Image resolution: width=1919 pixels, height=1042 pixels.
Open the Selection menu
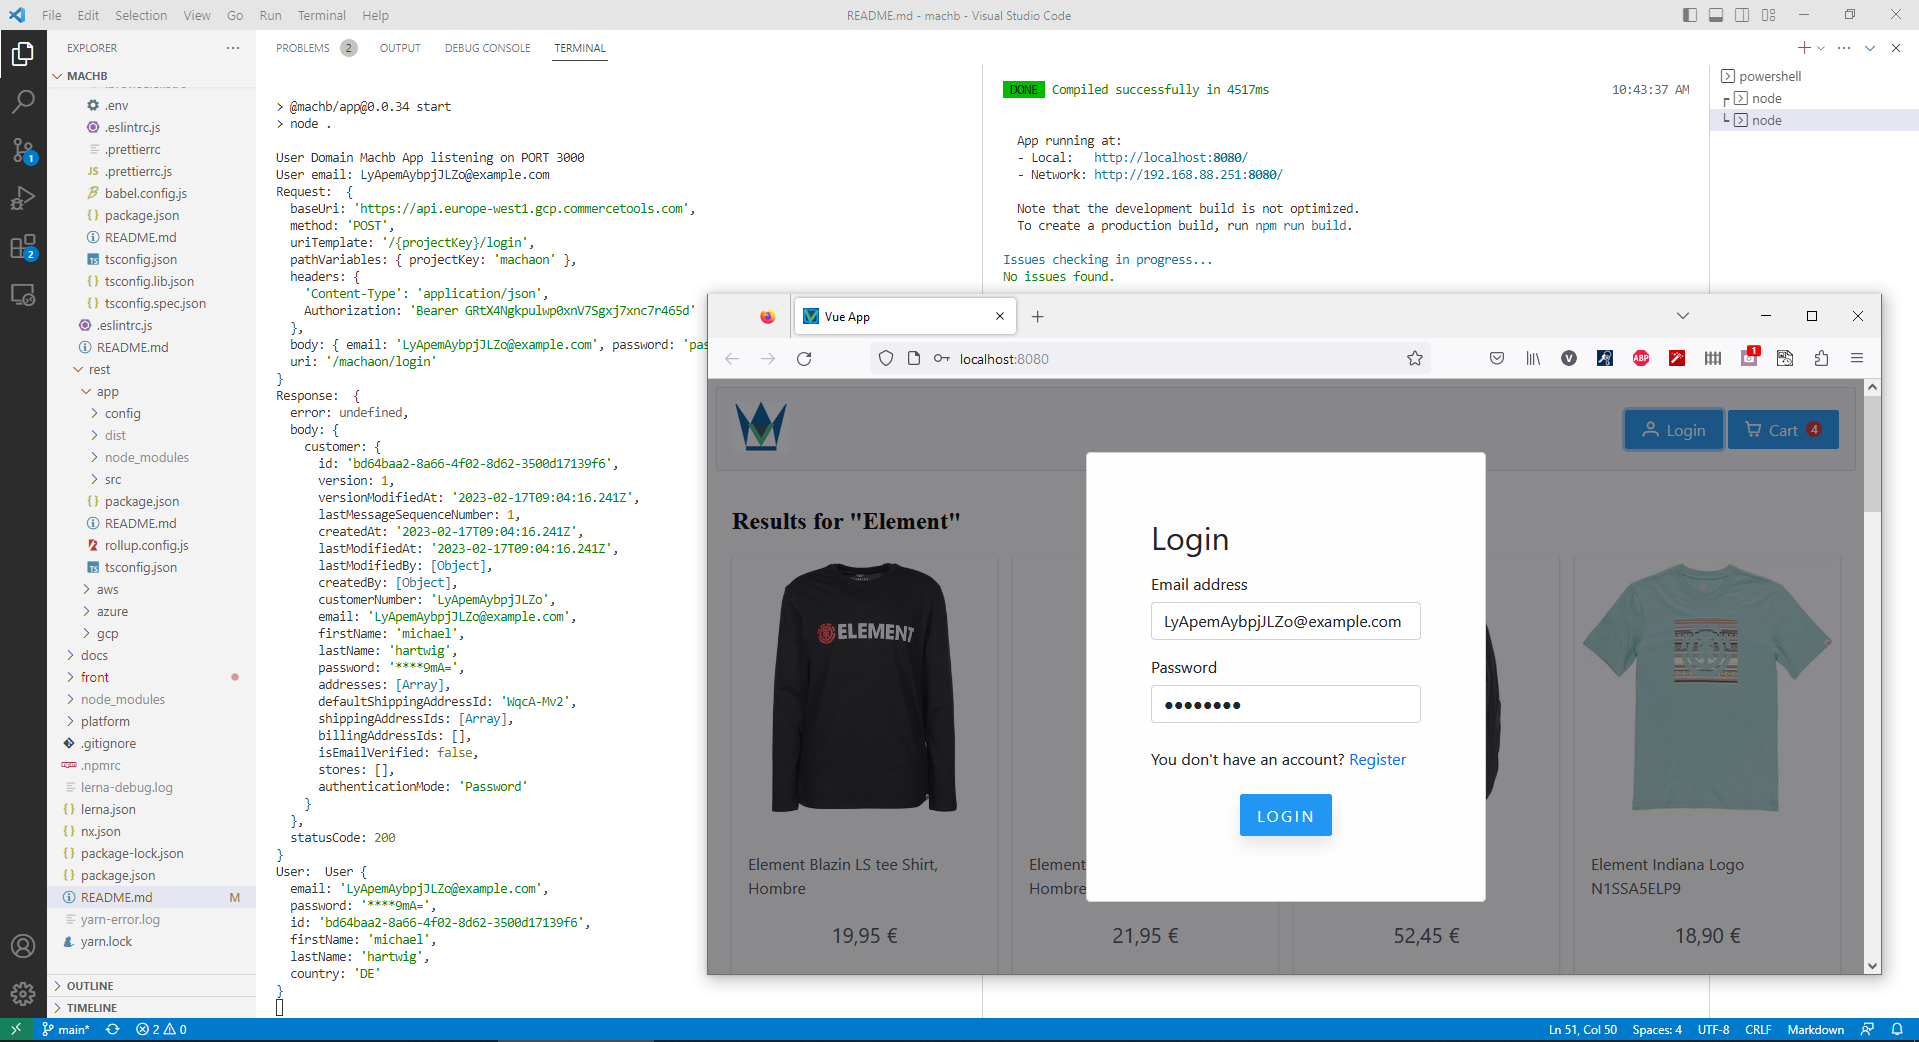coord(141,15)
